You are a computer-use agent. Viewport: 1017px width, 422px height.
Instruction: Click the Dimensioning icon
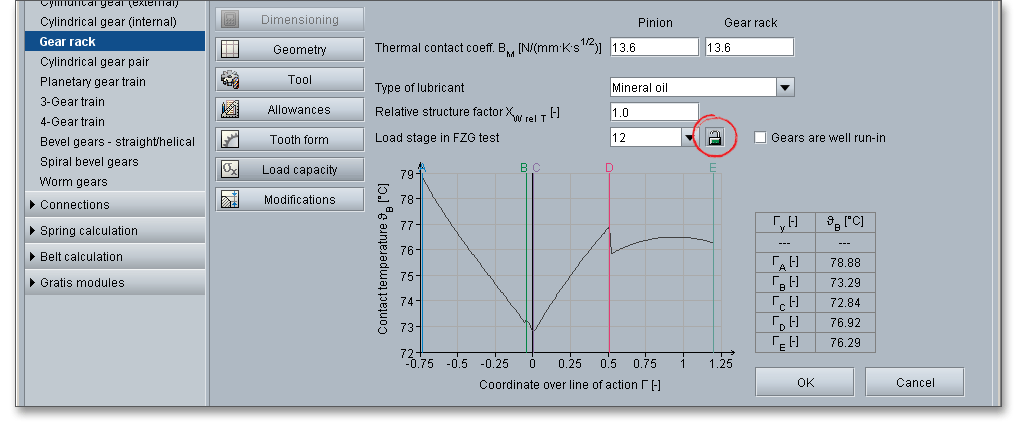pyautogui.click(x=230, y=20)
